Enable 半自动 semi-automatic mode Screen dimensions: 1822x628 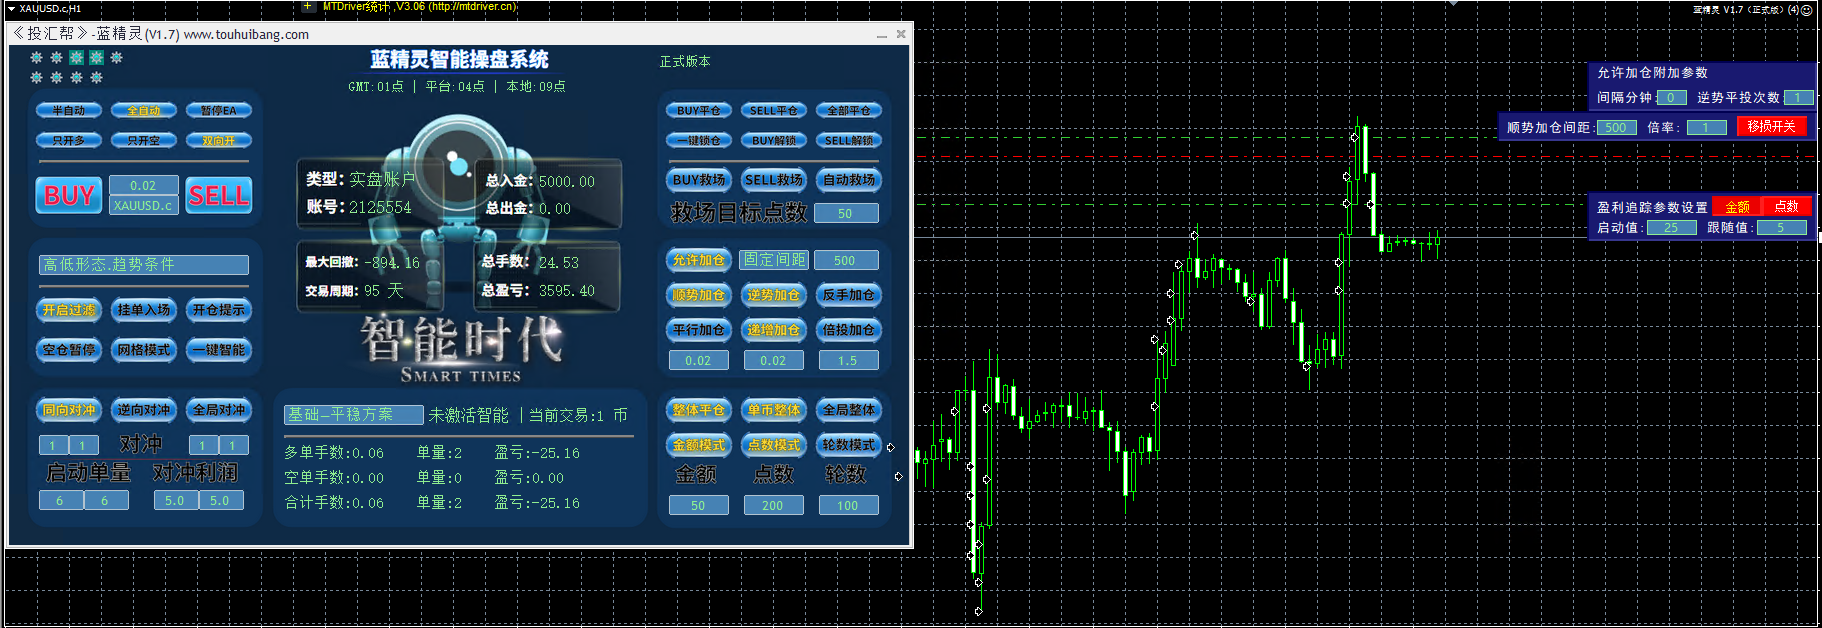(69, 111)
